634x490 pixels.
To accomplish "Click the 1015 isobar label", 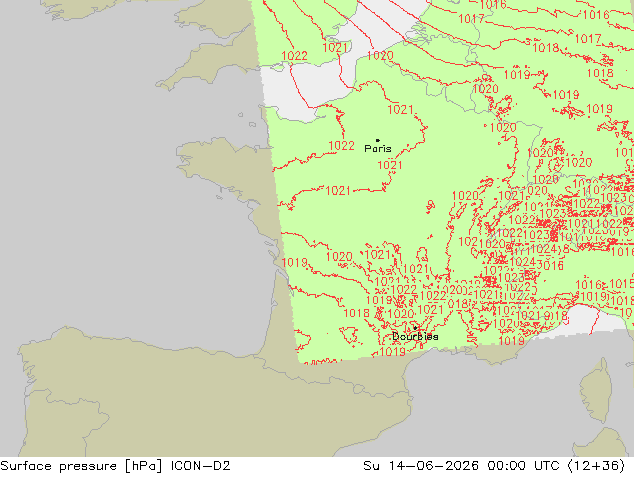I will (x=621, y=284).
